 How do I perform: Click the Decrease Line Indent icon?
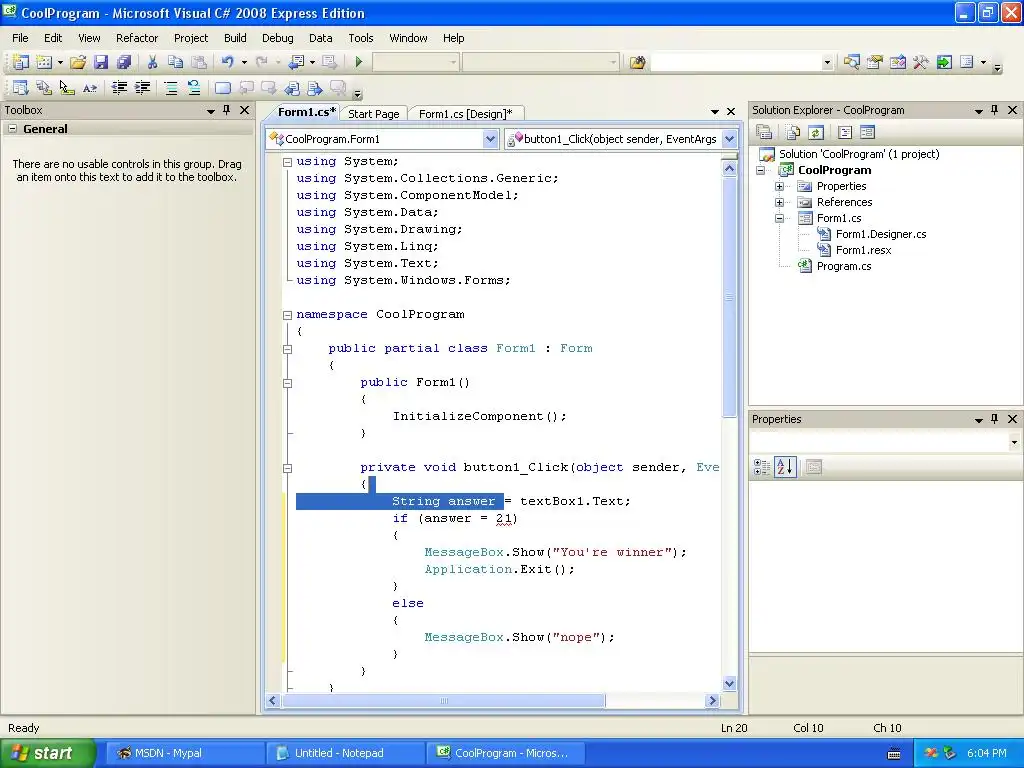coord(119,88)
